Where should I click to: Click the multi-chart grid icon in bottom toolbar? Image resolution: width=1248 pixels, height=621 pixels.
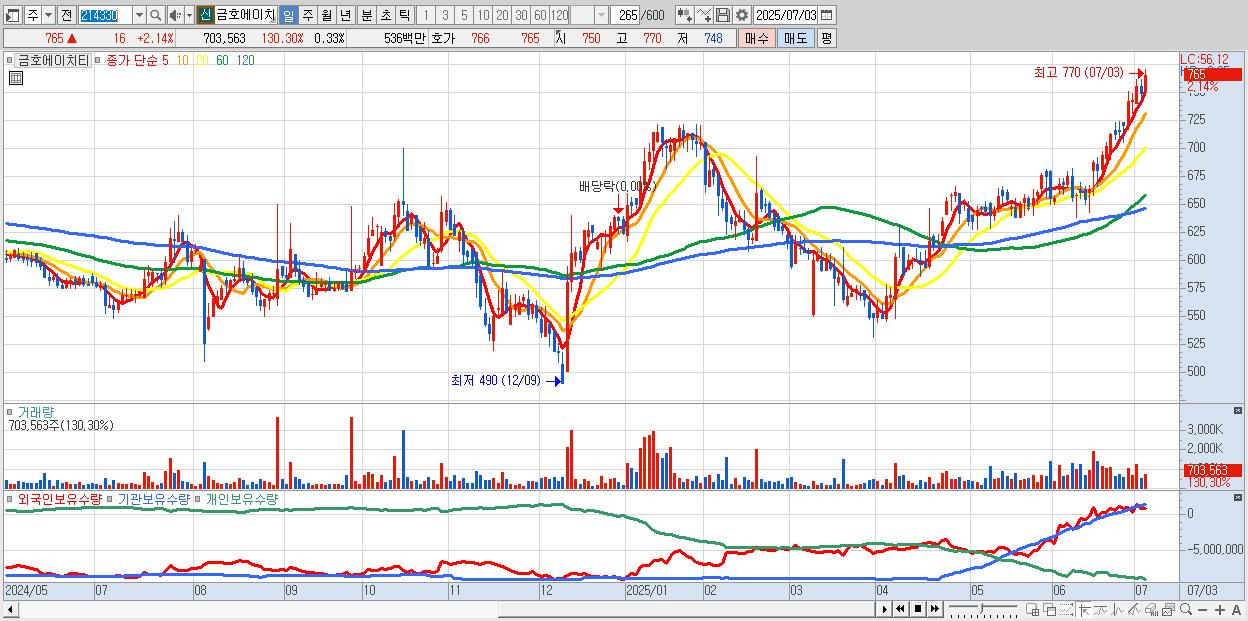(x=1032, y=609)
